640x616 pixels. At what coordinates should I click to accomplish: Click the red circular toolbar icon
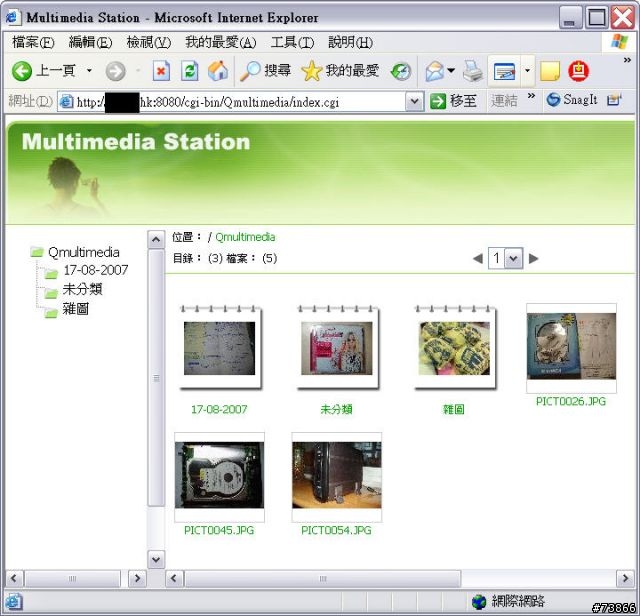[578, 71]
